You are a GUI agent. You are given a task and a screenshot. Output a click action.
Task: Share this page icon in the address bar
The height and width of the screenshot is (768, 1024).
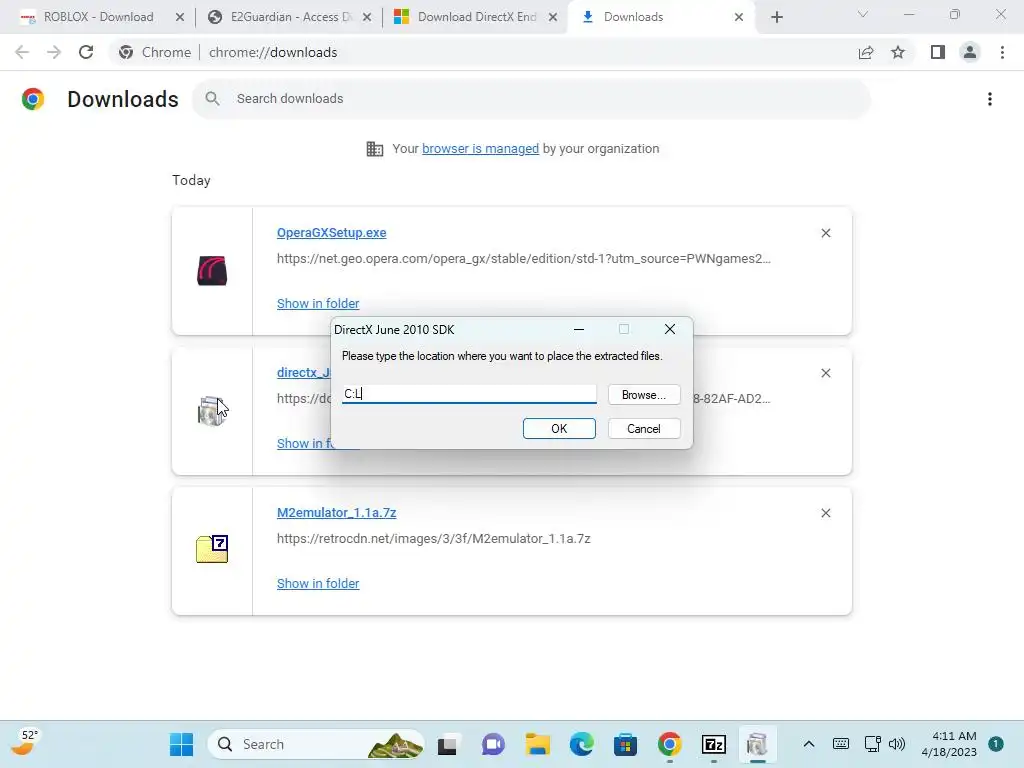tap(866, 52)
